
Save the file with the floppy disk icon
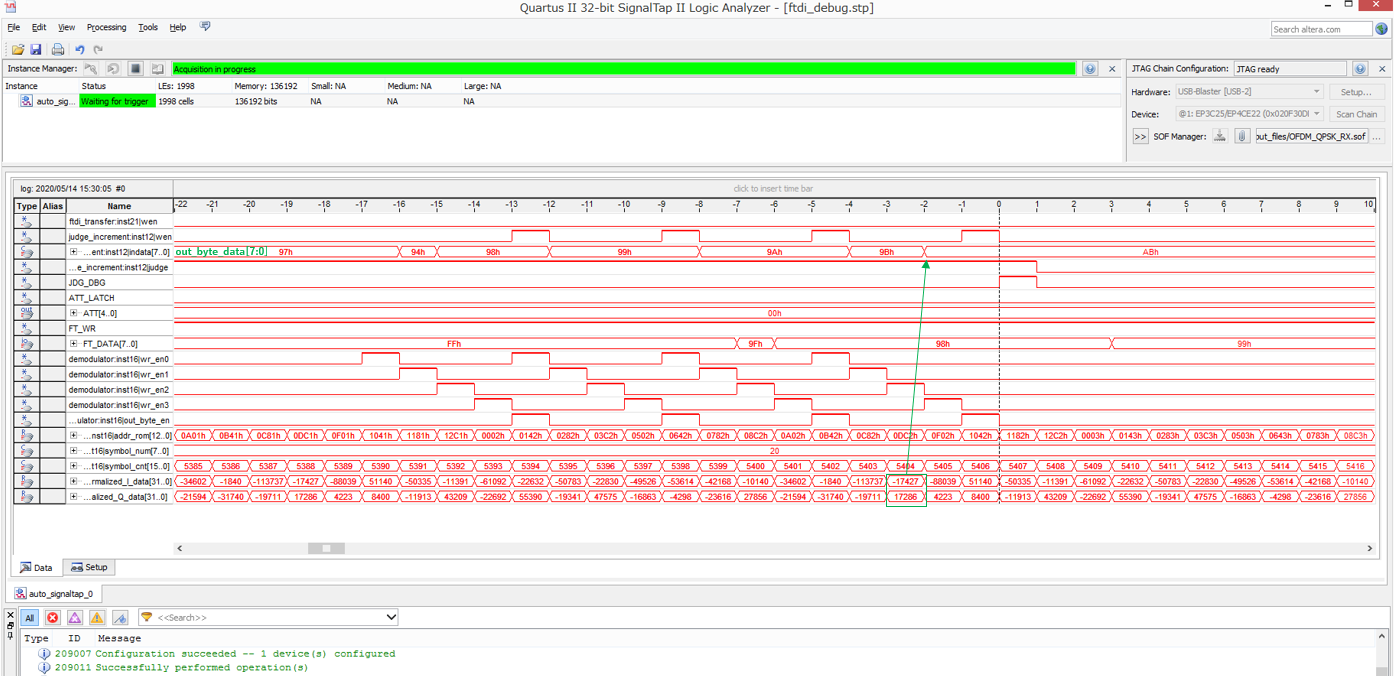pyautogui.click(x=36, y=49)
